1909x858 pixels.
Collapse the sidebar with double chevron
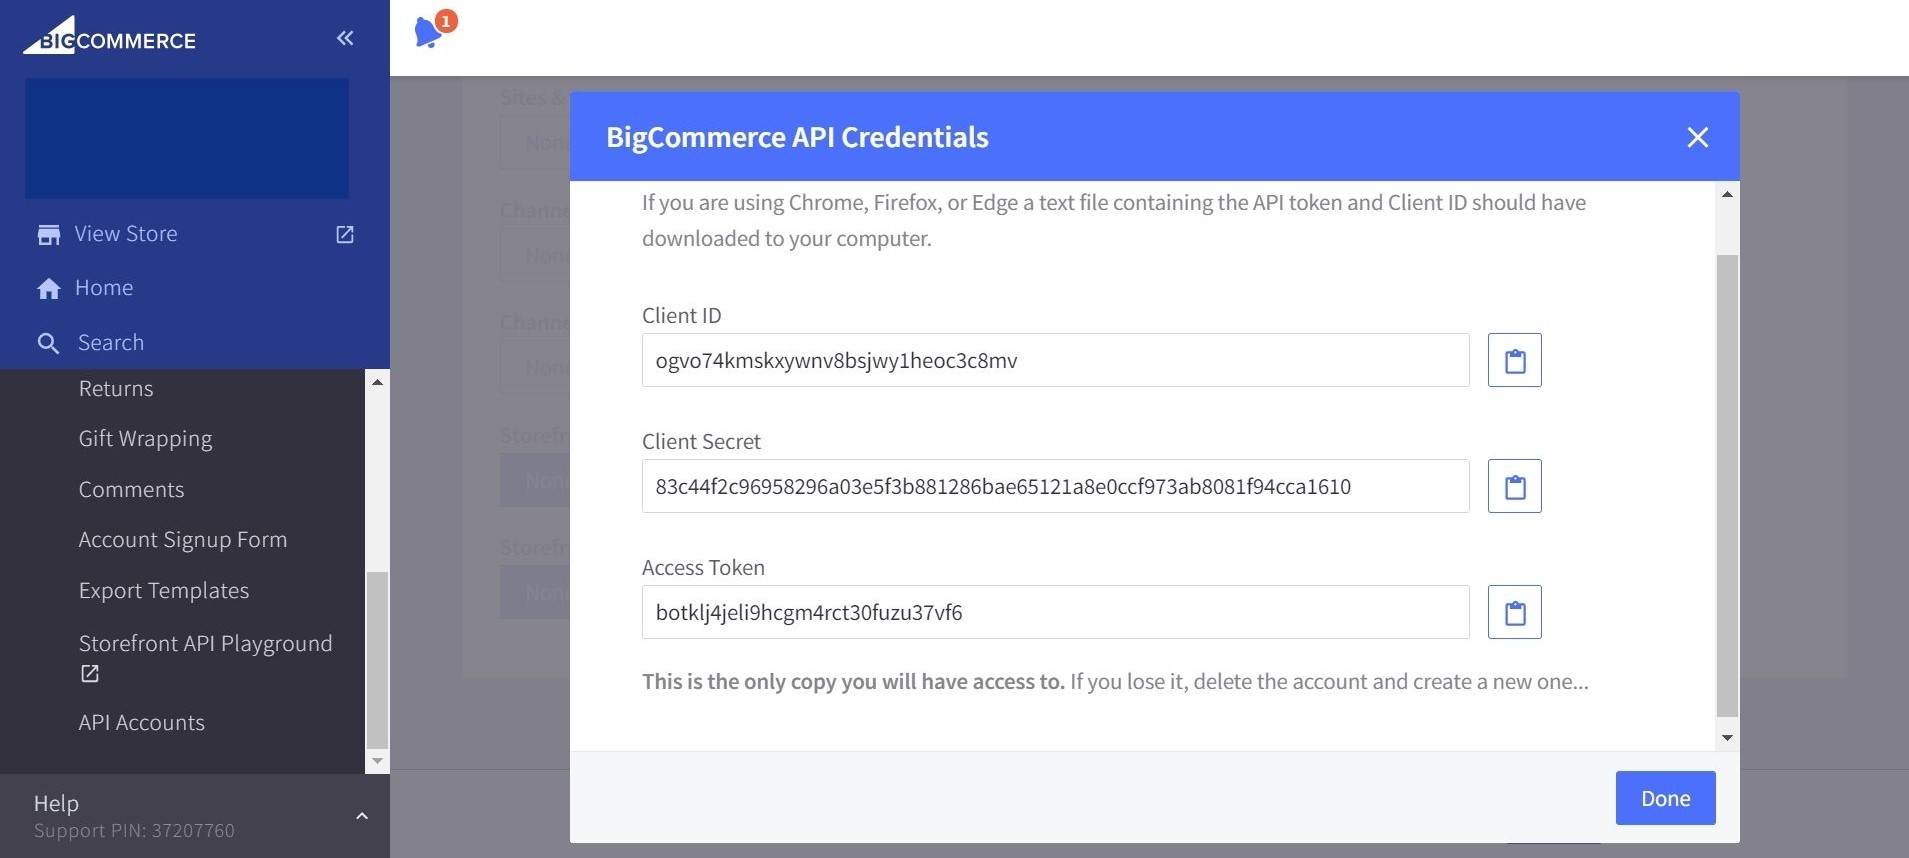click(345, 38)
